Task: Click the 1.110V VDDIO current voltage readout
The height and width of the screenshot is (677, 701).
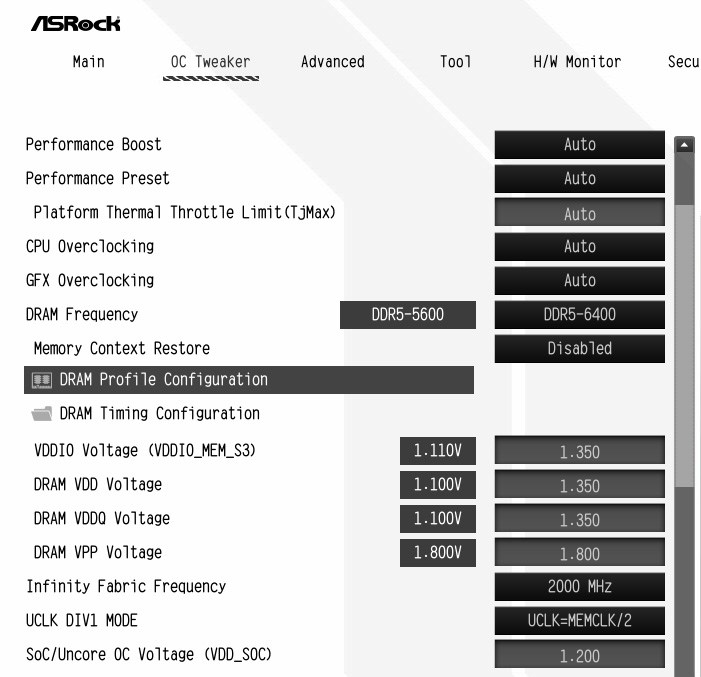Action: click(438, 451)
